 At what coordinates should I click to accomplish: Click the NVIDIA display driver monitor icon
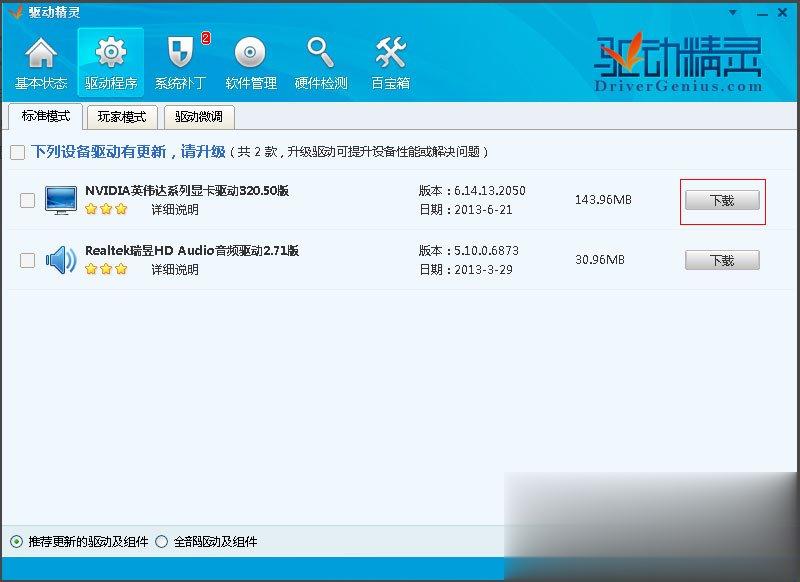pyautogui.click(x=62, y=198)
